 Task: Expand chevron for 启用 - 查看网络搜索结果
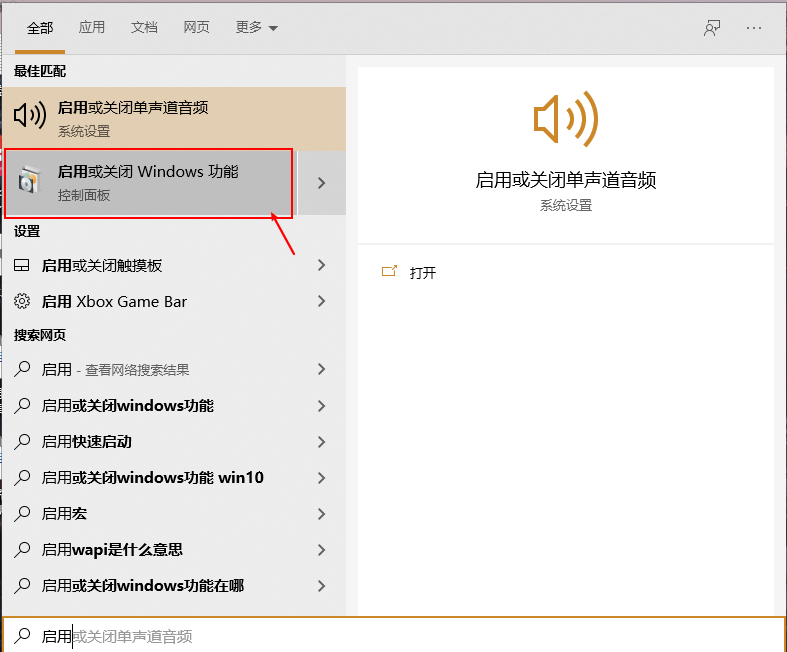322,369
